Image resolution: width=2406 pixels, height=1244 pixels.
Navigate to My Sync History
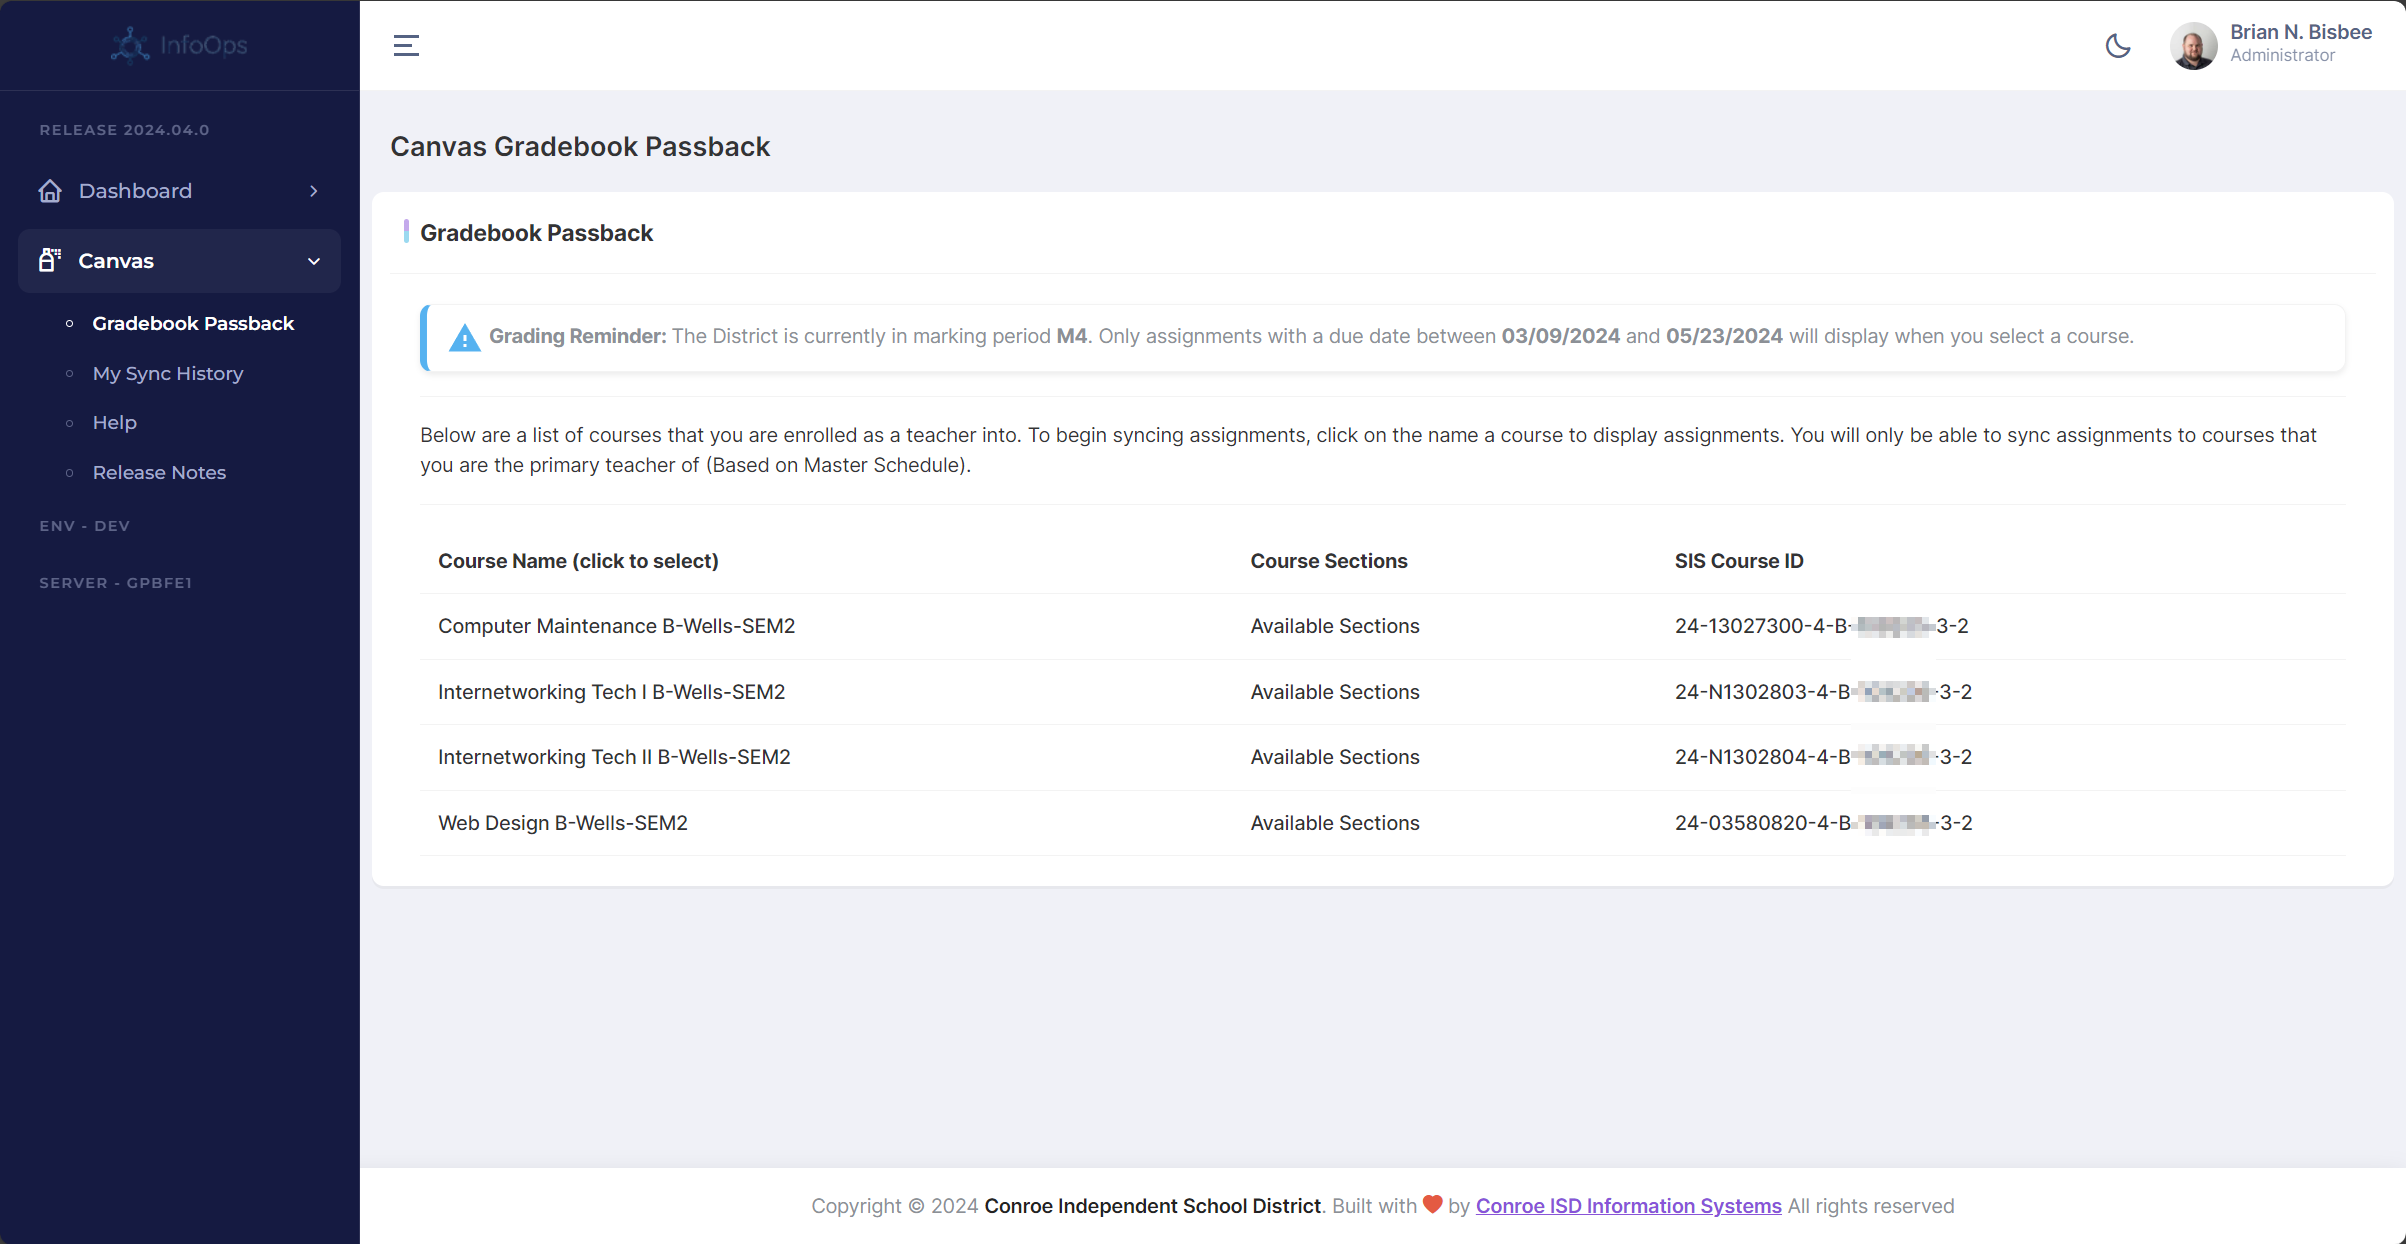pos(168,373)
